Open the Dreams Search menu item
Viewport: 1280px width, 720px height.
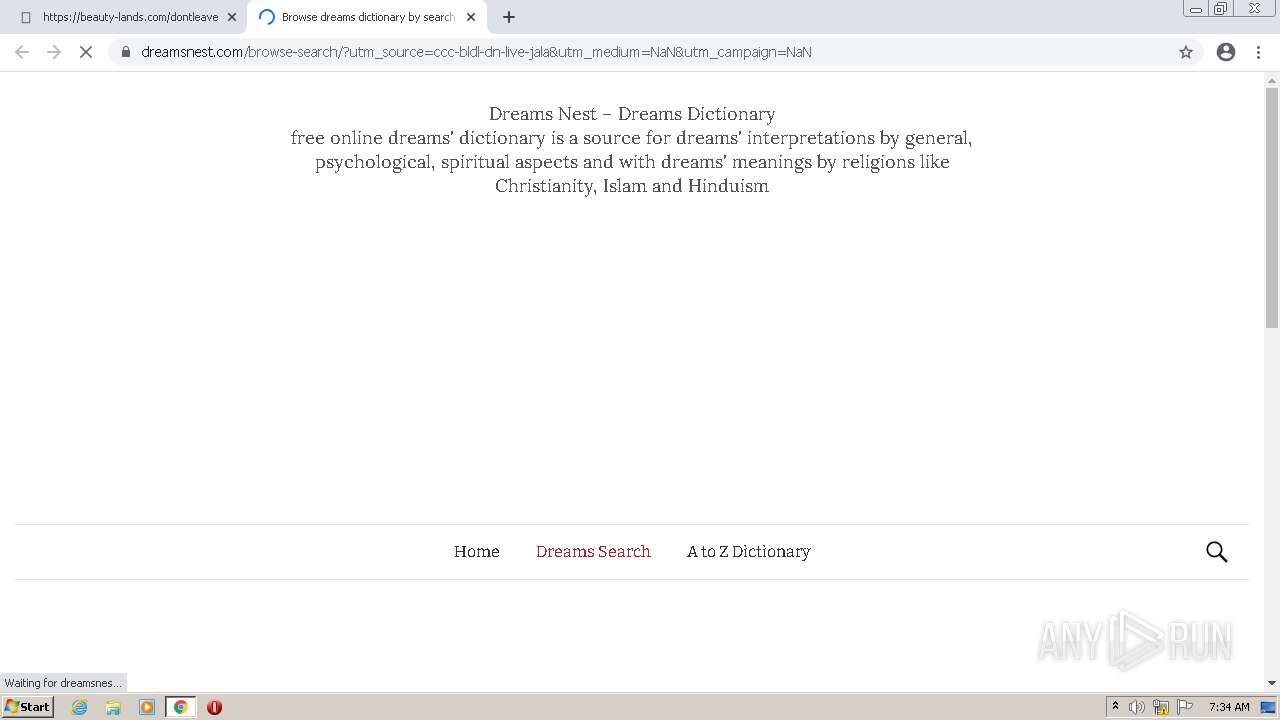pyautogui.click(x=593, y=552)
